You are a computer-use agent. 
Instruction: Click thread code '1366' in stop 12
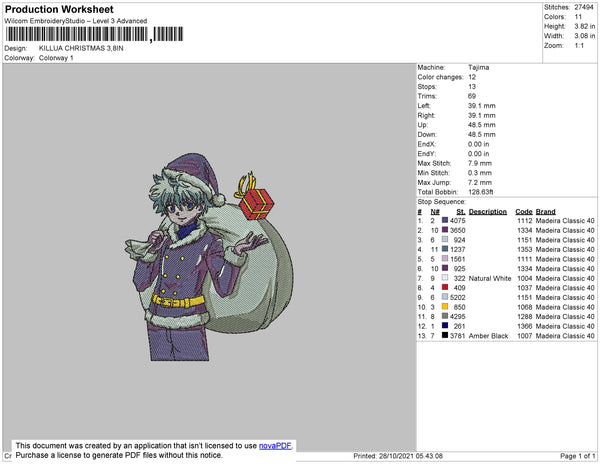pos(525,326)
